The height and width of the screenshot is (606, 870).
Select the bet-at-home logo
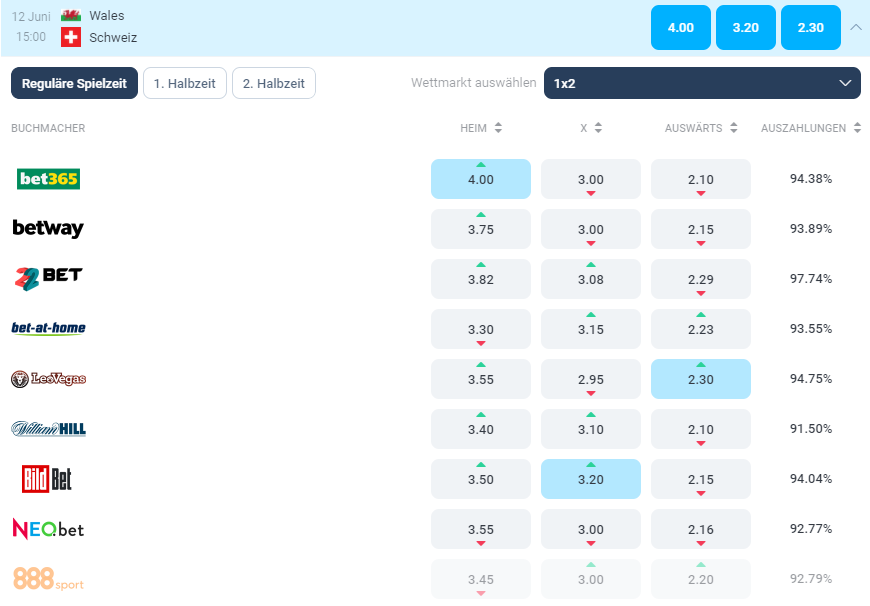tap(48, 328)
